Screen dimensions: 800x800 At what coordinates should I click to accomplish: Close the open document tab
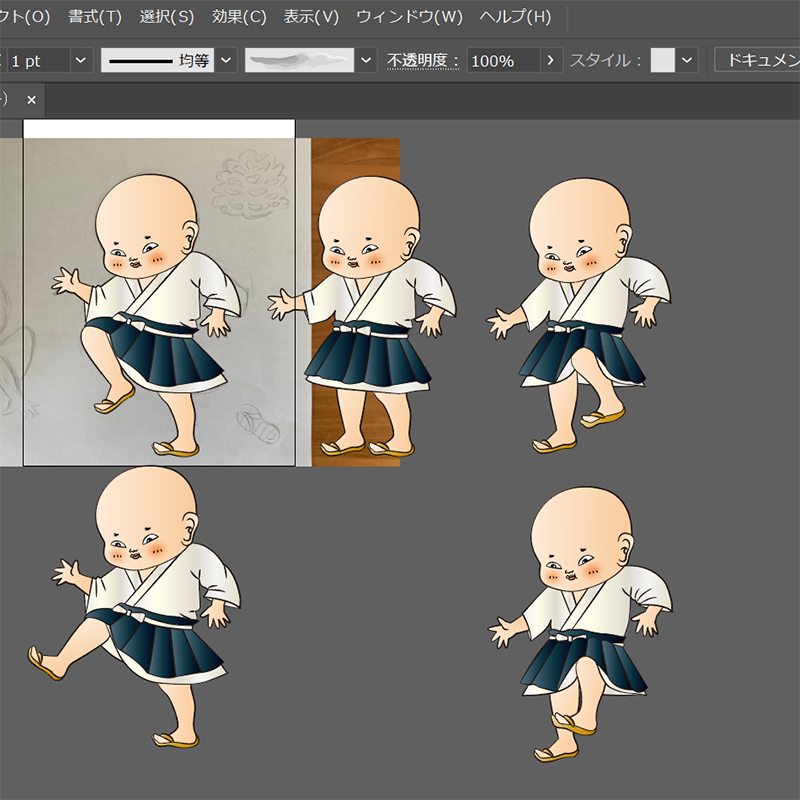click(x=31, y=100)
